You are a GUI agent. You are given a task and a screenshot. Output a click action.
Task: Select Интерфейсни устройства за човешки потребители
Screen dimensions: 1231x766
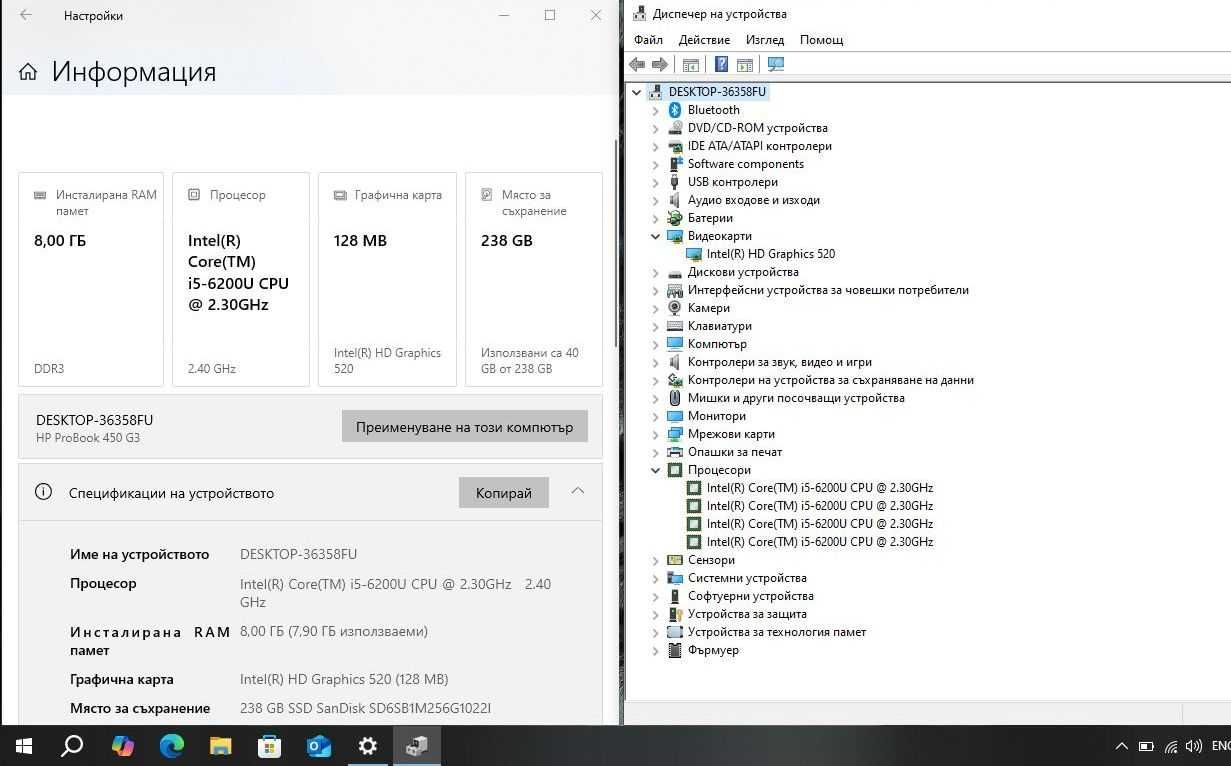pyautogui.click(x=828, y=290)
